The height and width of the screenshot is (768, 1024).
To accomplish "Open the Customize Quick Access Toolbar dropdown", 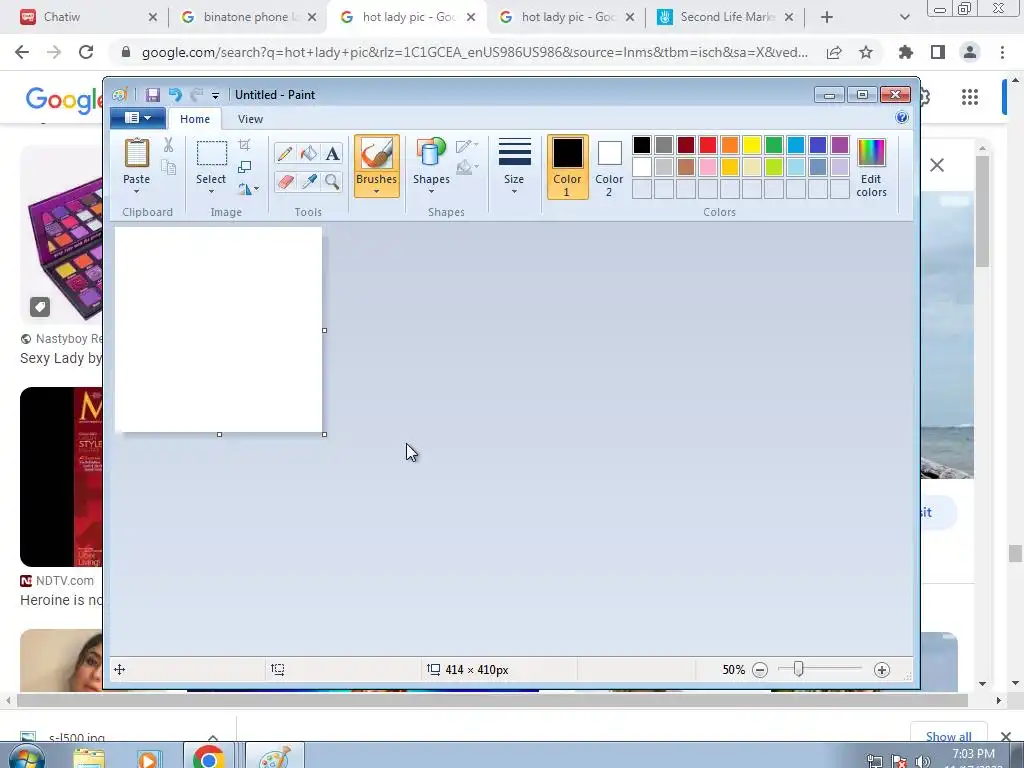I will 216,95.
